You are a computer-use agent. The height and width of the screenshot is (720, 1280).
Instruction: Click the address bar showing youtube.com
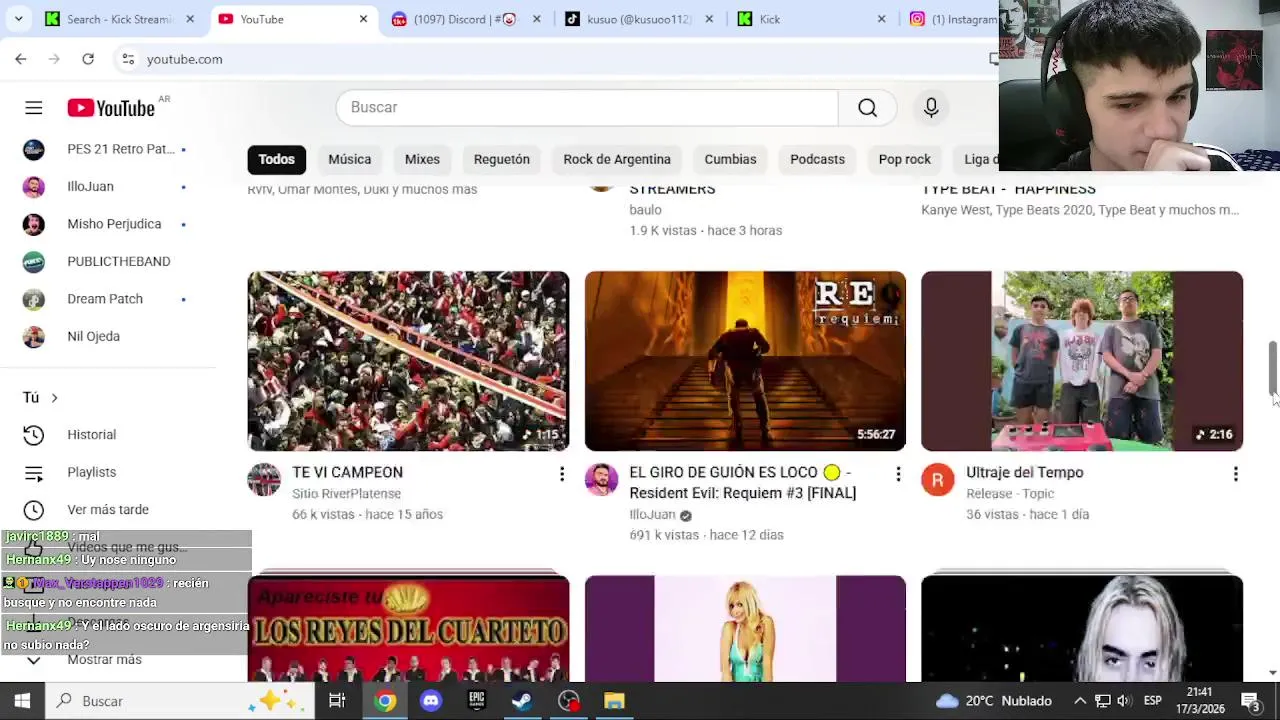(x=550, y=59)
